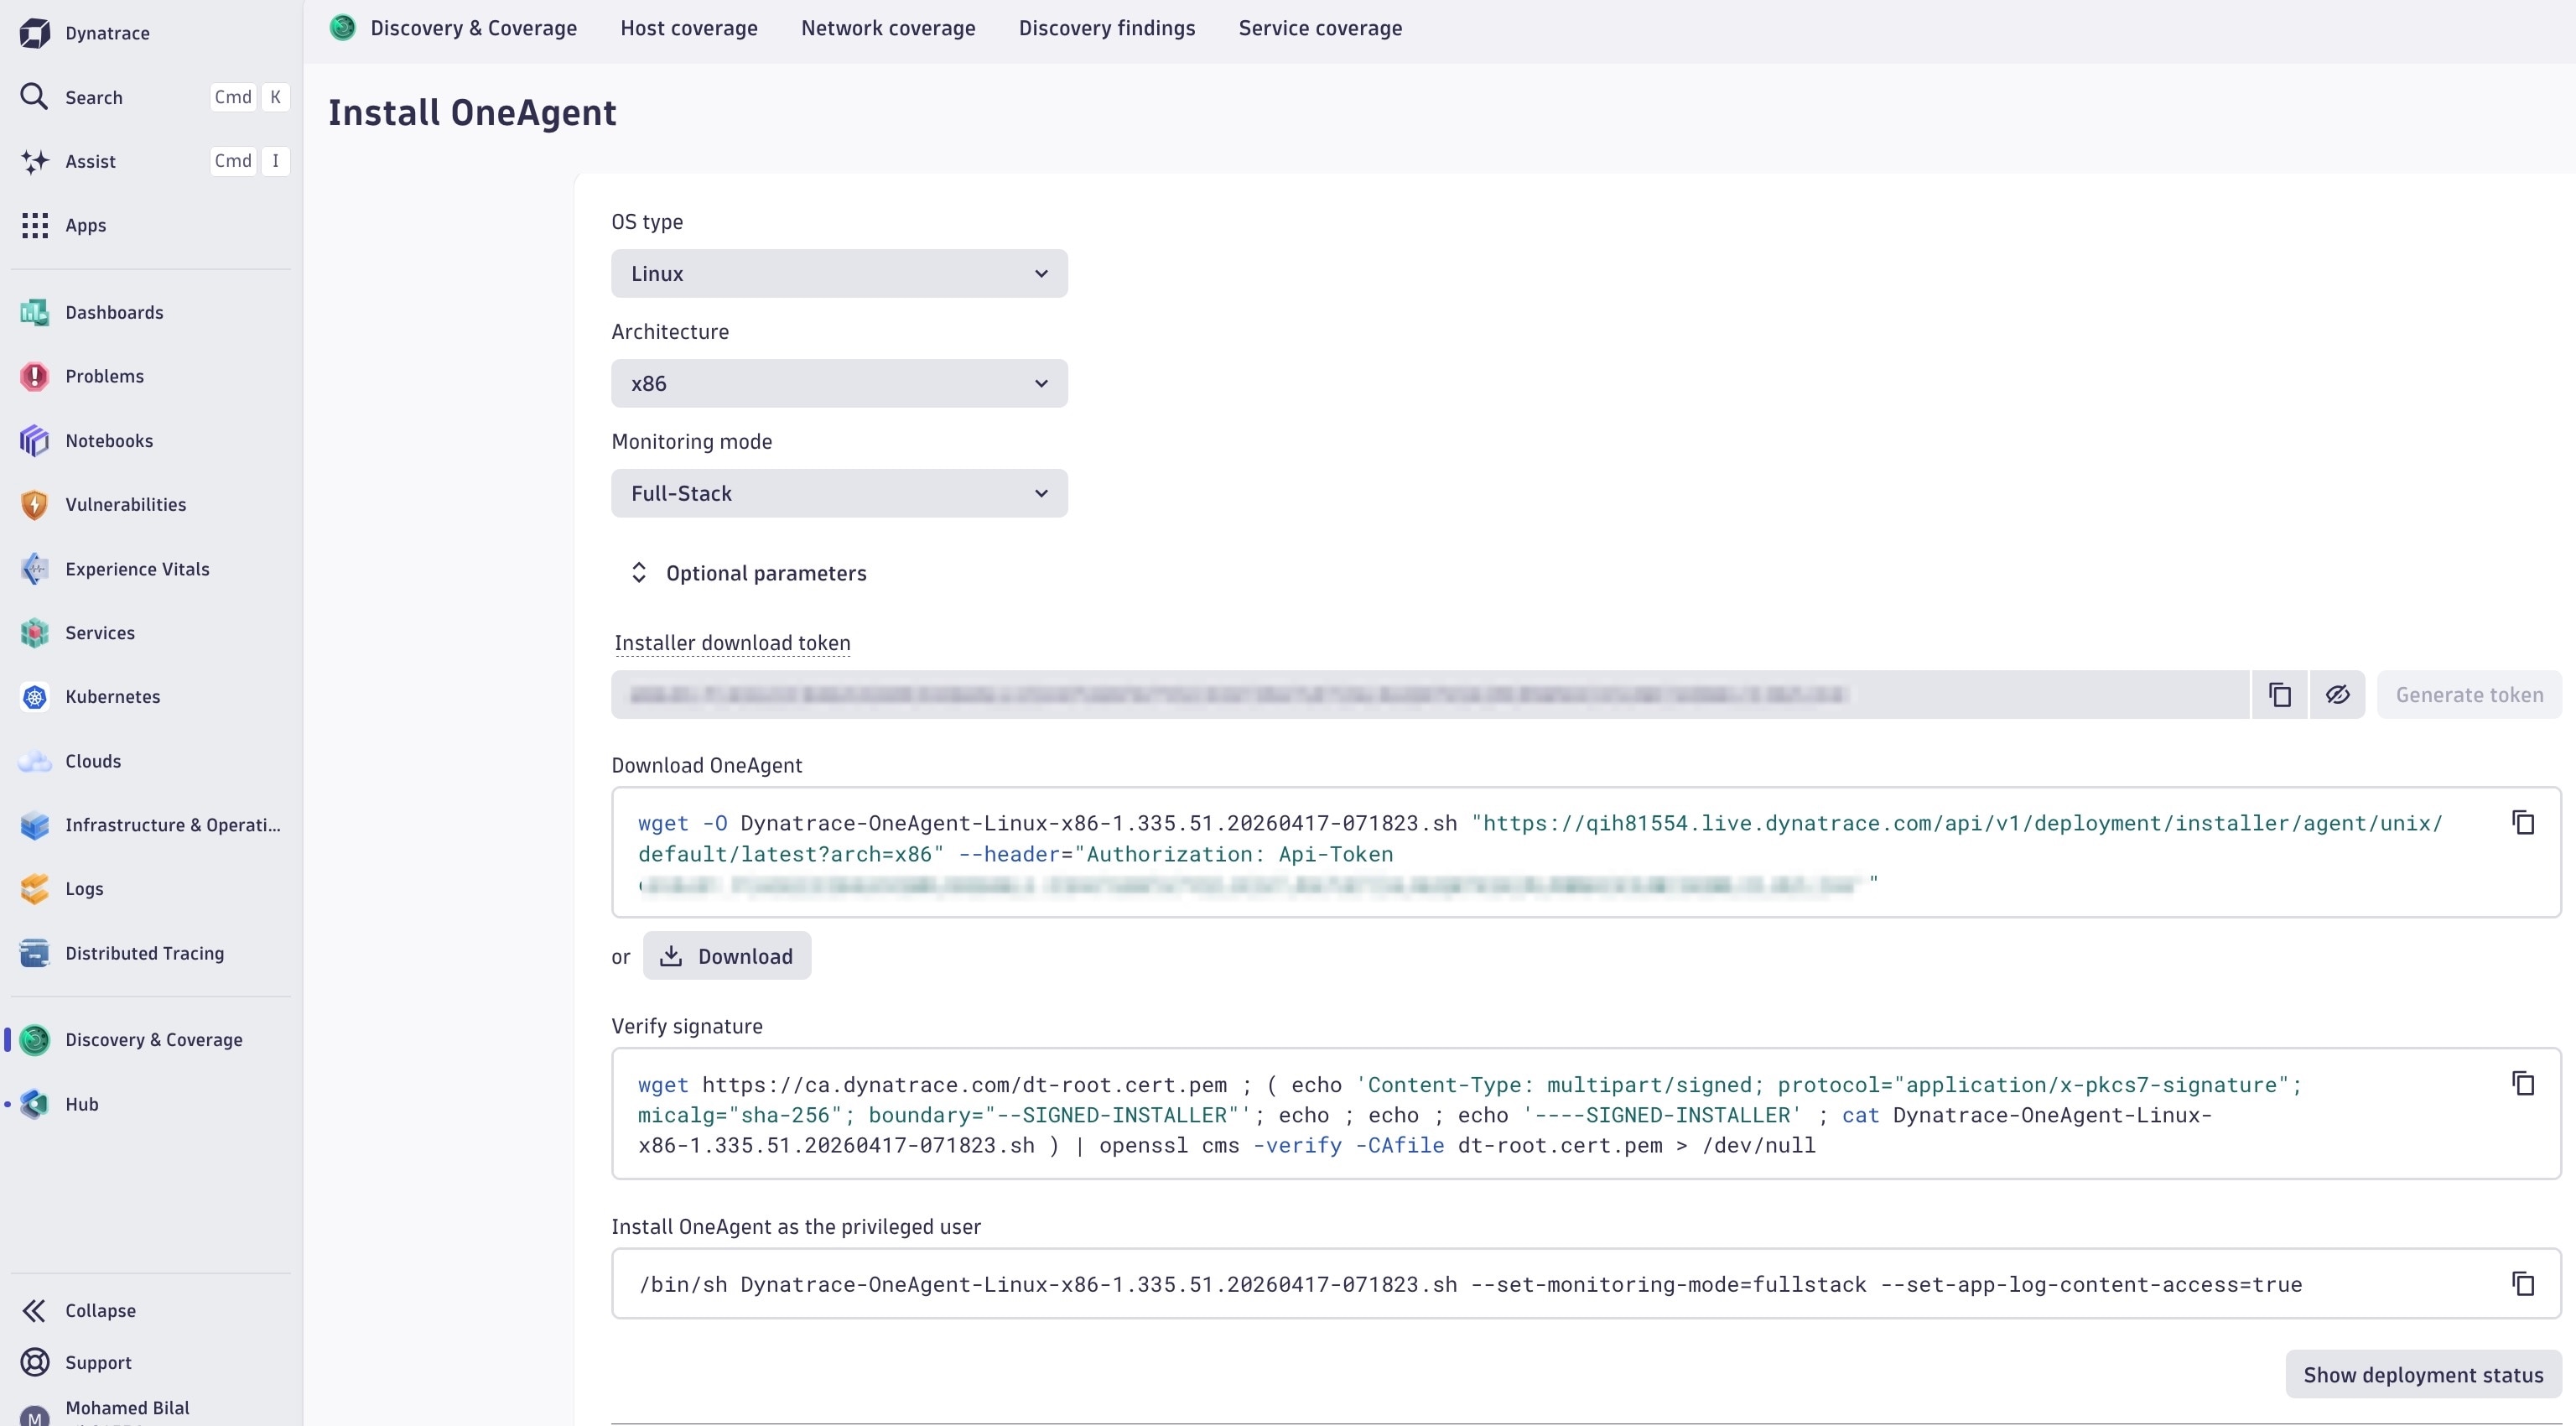Open the Problems app

[104, 376]
